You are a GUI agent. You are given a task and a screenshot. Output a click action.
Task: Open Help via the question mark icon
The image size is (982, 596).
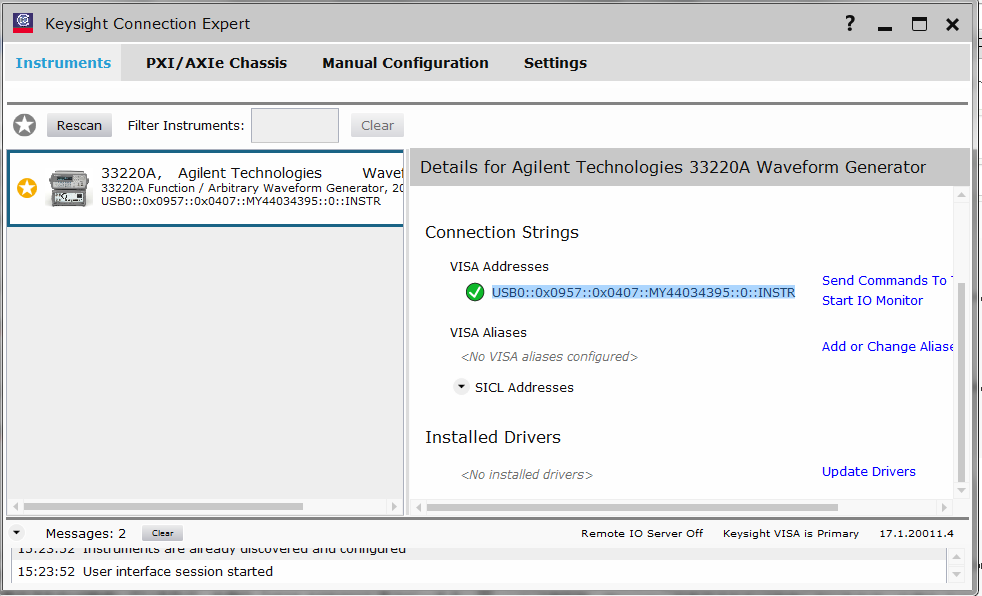click(849, 23)
